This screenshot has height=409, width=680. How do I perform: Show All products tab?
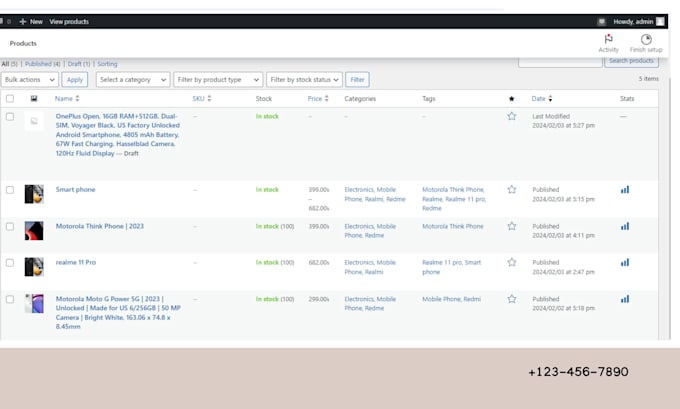coord(9,64)
